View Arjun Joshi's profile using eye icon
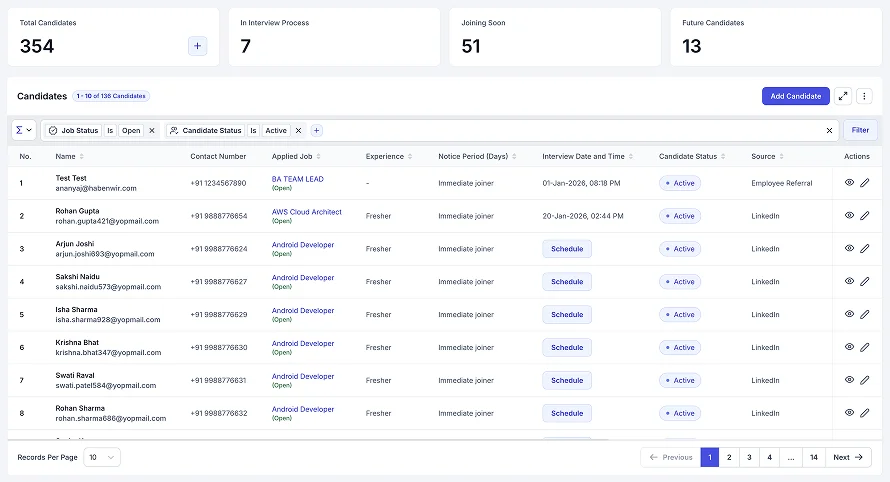890x482 pixels. tap(849, 249)
